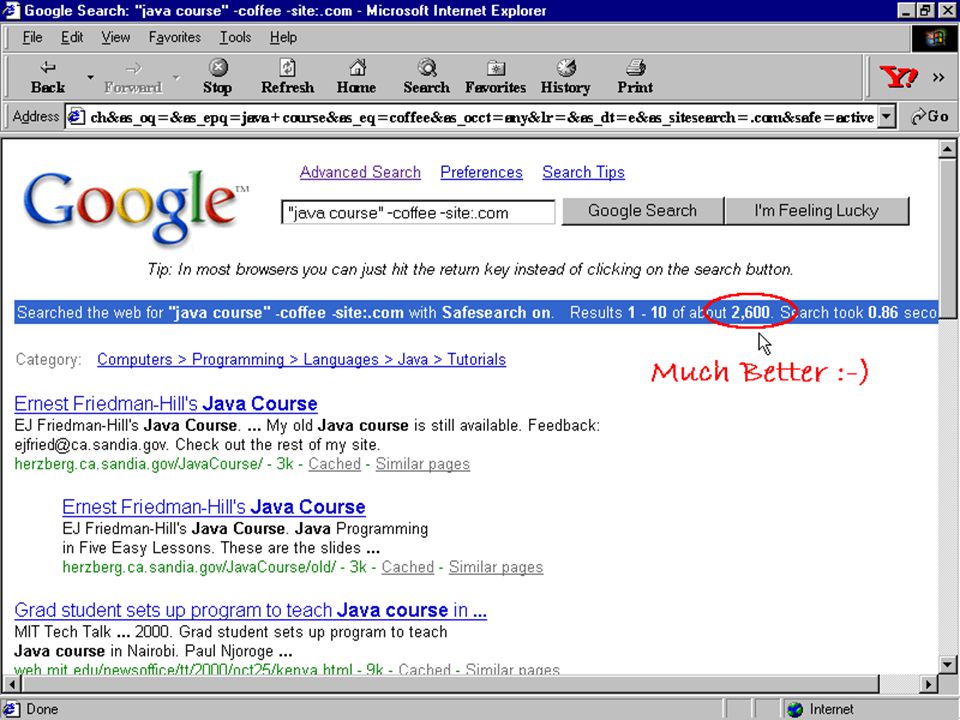Click the horizontal scrollbar thumb
This screenshot has width=960, height=720.
tap(449, 684)
